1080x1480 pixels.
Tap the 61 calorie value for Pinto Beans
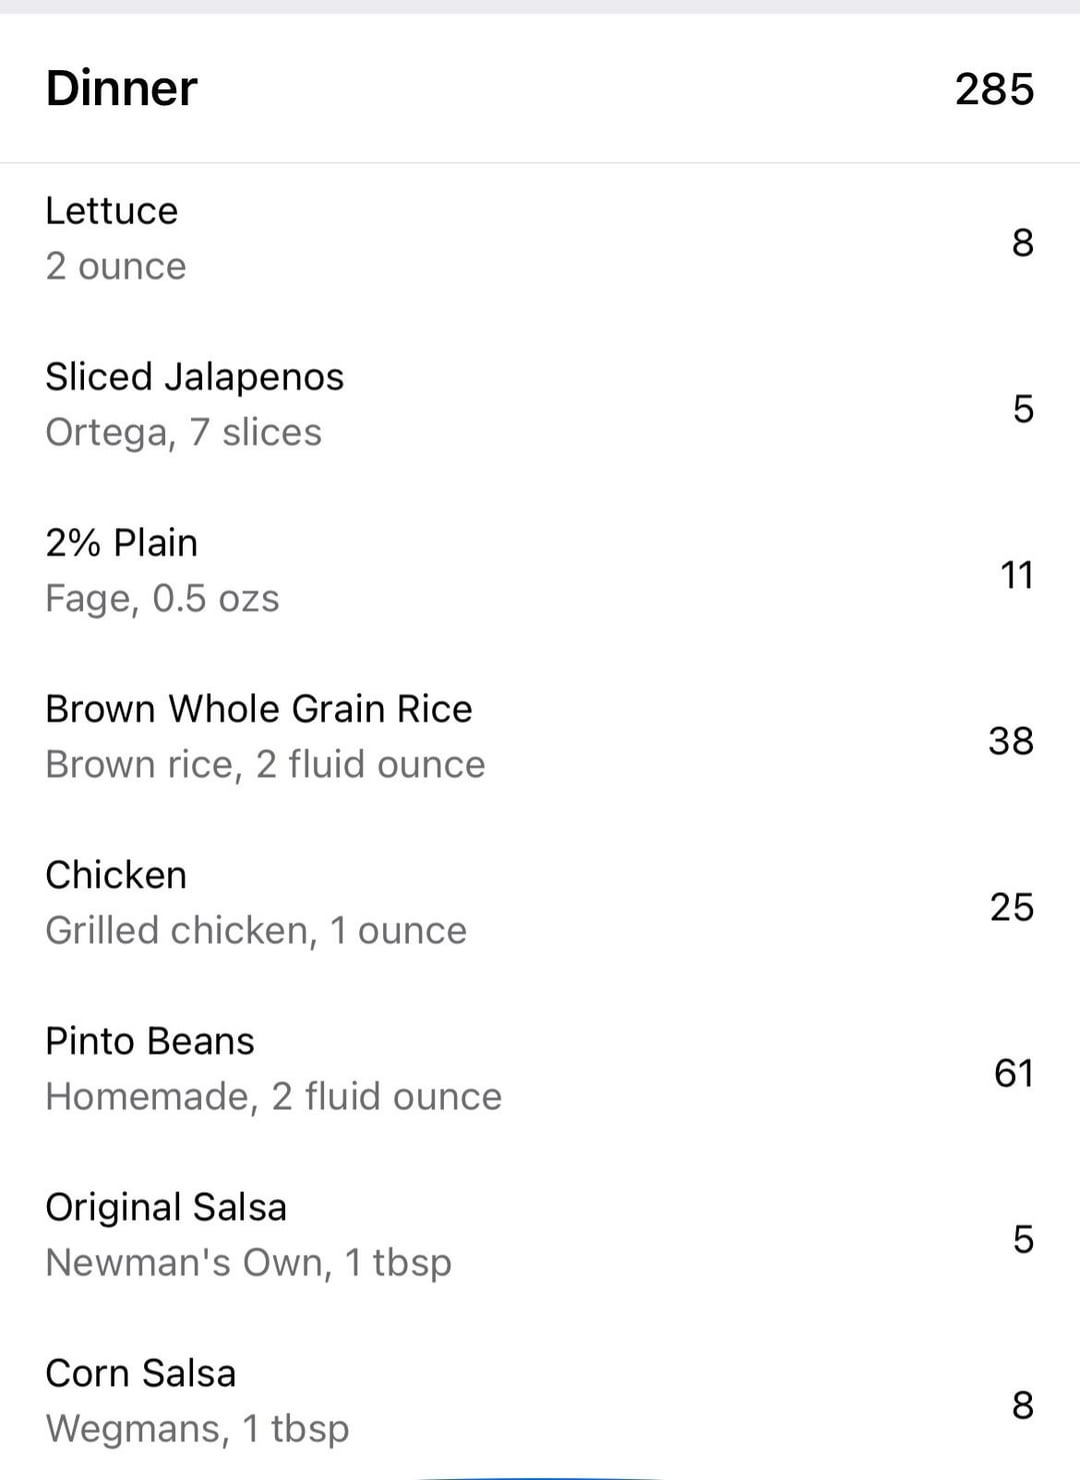point(1013,1073)
